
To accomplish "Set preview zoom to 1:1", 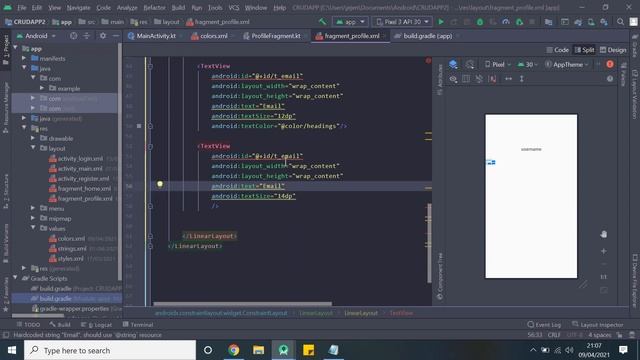I will pyautogui.click(x=604, y=277).
